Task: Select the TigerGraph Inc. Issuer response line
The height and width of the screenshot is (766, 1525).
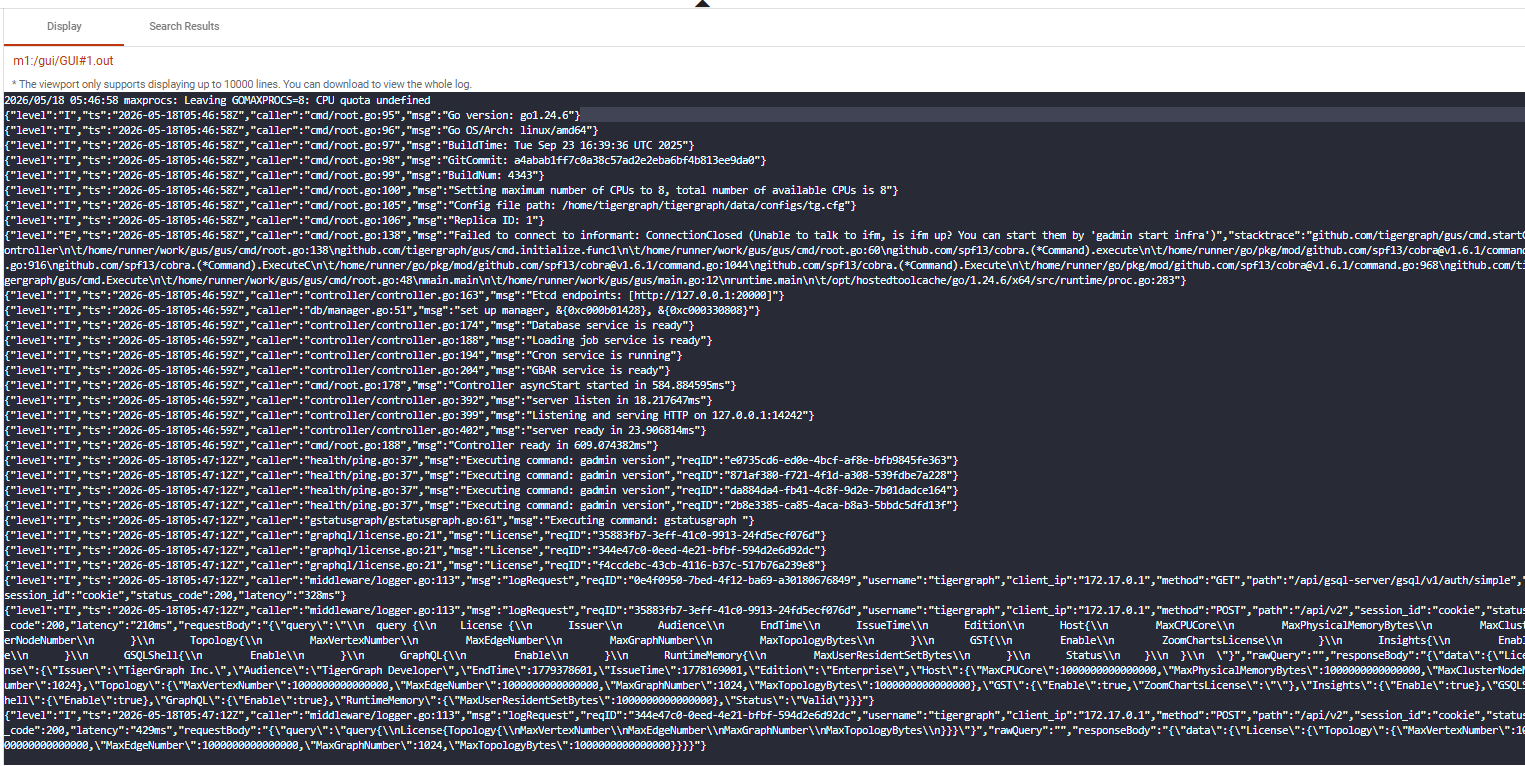Action: (764, 671)
